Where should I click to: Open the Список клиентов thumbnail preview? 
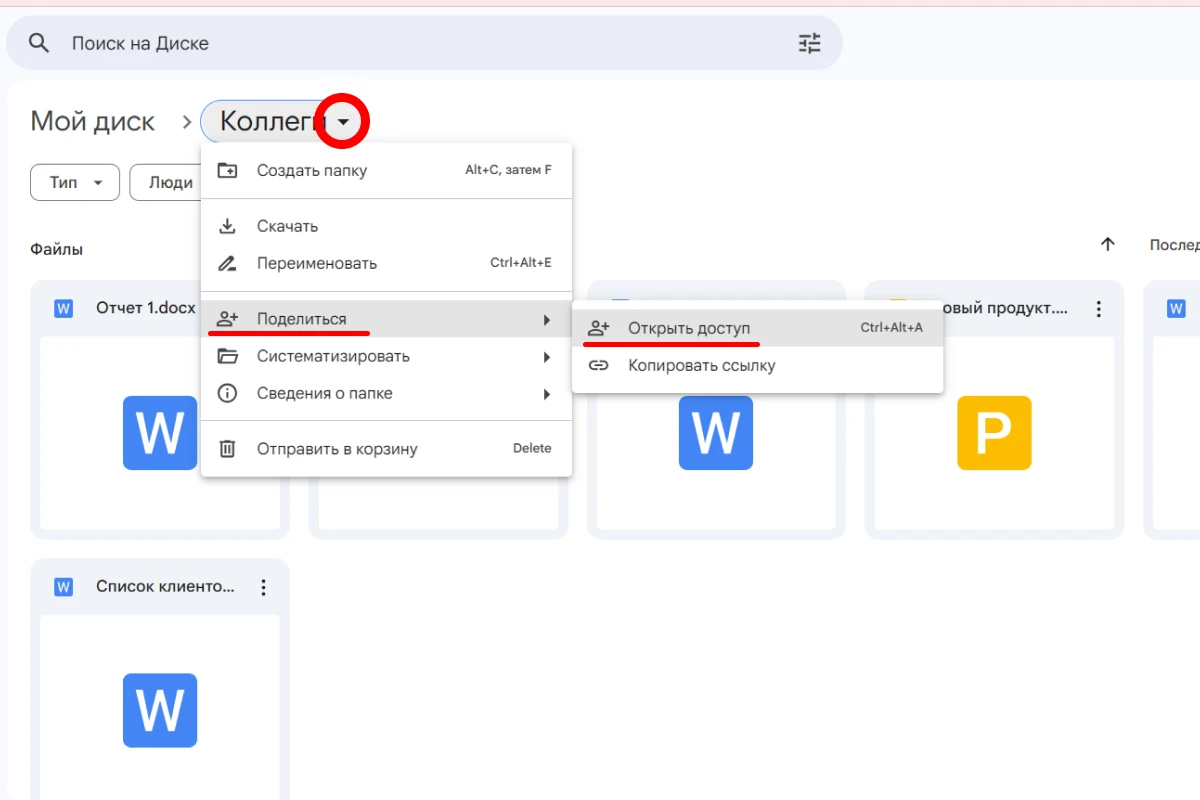pos(160,707)
